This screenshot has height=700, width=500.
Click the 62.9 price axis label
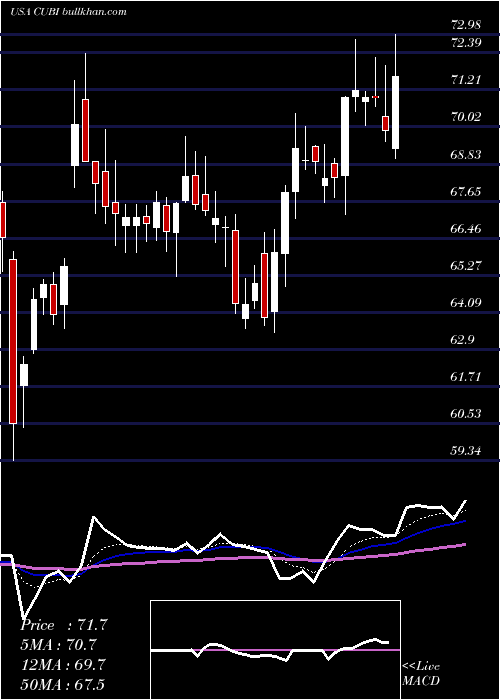click(x=462, y=340)
